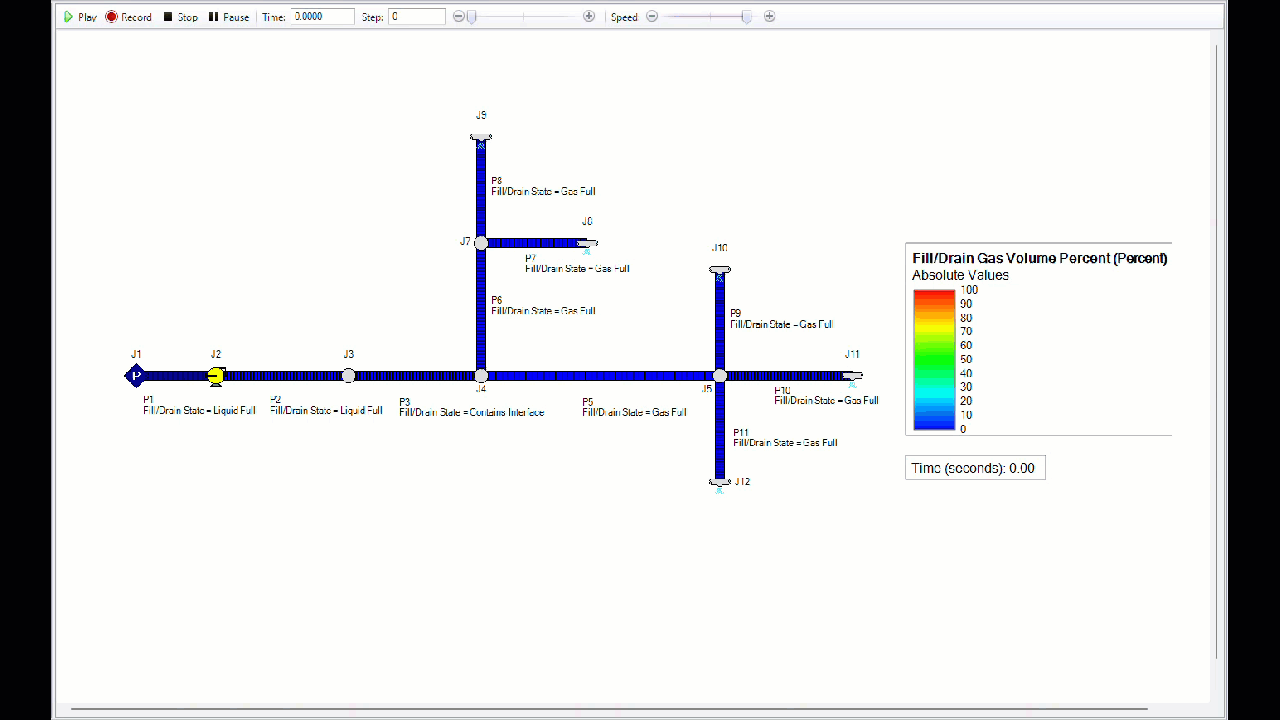This screenshot has height=720, width=1280.
Task: Click the Speed slider thumb
Action: [x=746, y=16]
